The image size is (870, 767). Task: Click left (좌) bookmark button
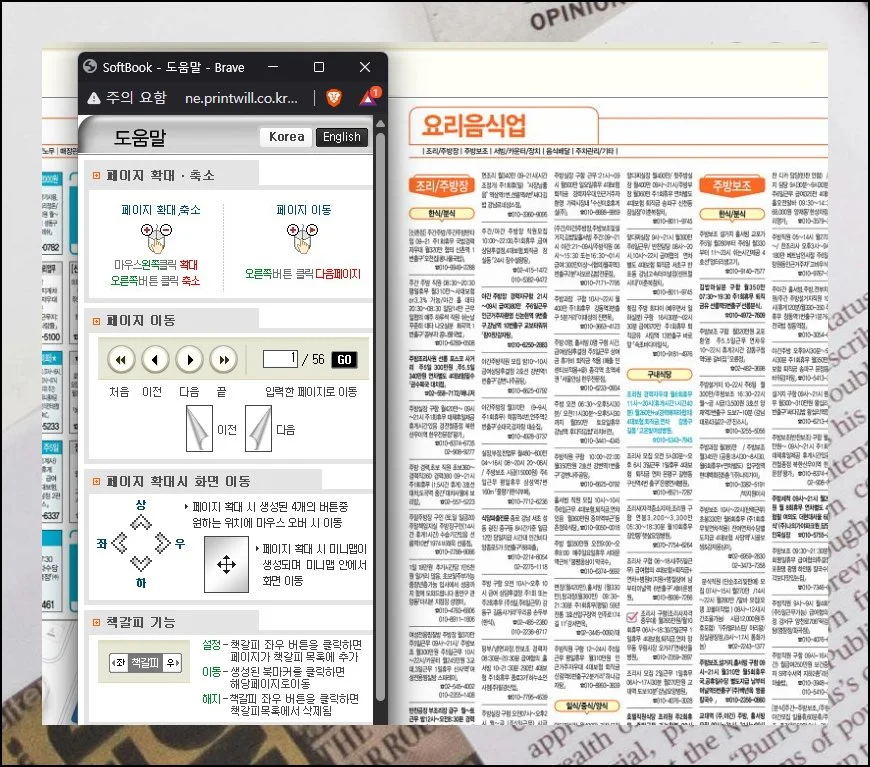[120, 663]
